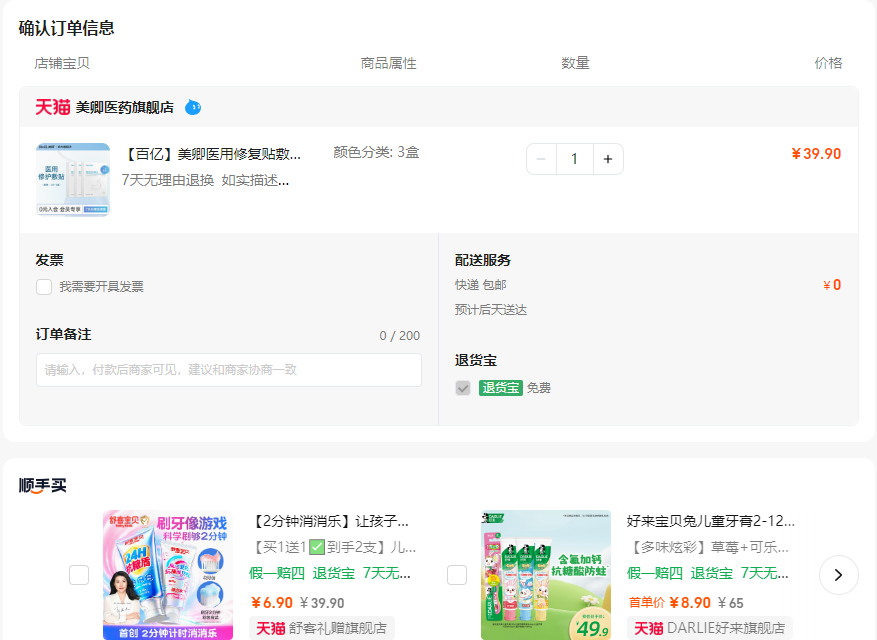Screen dimensions: 877x640
Task: Open the 【百亿】美卿医用修复贴敷 product title
Action: click(x=211, y=154)
